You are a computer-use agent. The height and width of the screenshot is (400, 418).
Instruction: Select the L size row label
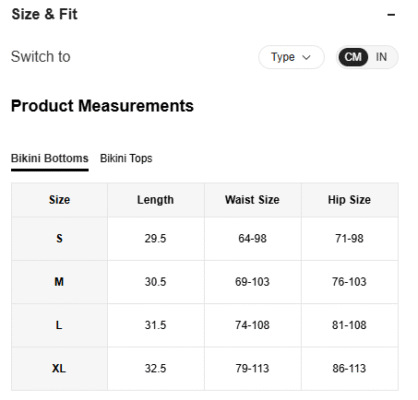tap(60, 325)
